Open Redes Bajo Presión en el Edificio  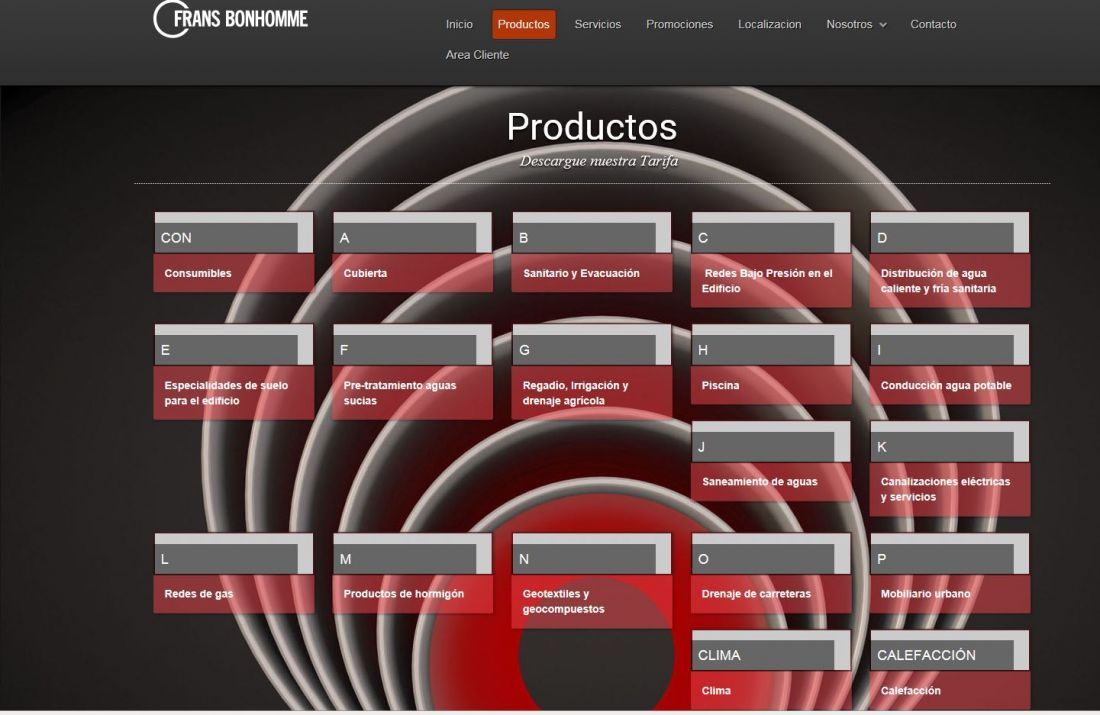pyautogui.click(x=771, y=281)
